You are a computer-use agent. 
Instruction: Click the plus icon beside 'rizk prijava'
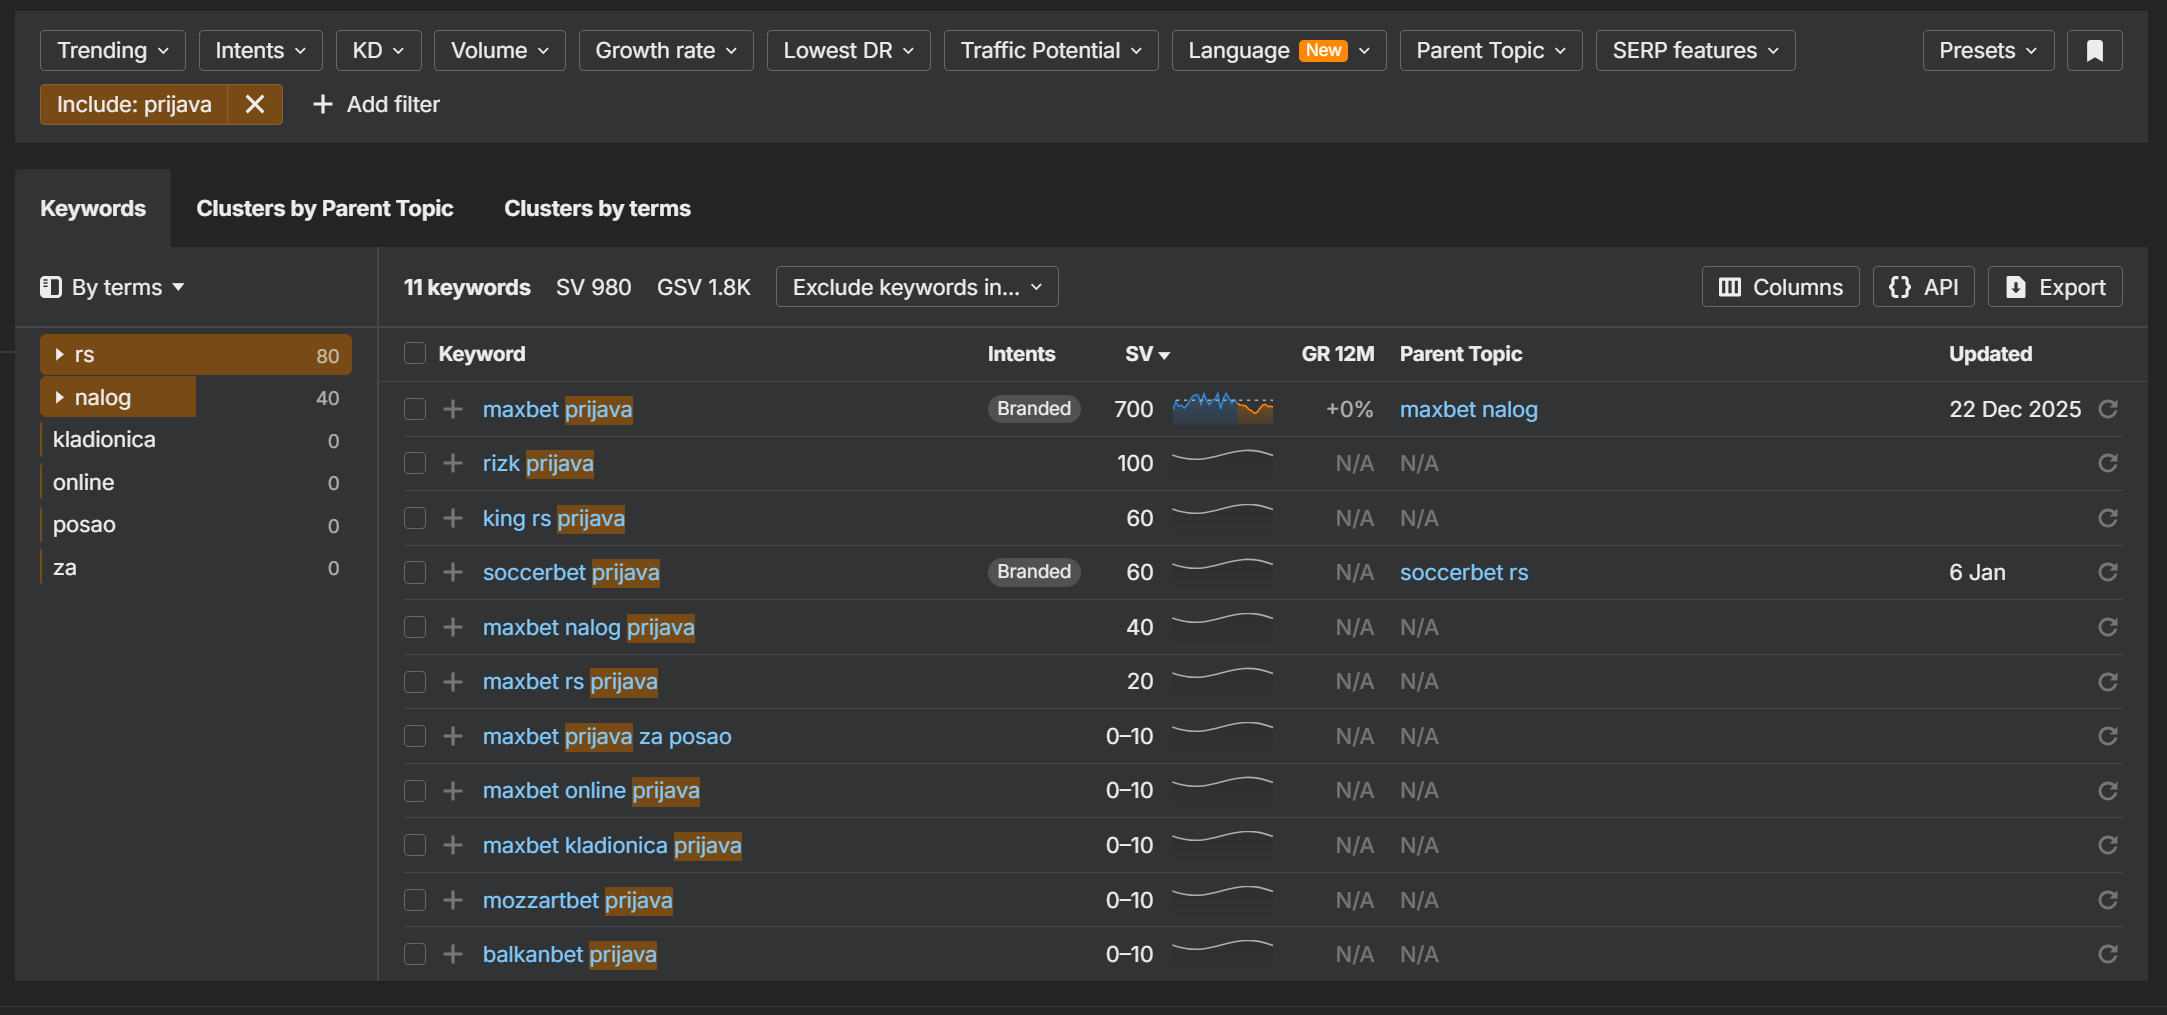(x=453, y=464)
